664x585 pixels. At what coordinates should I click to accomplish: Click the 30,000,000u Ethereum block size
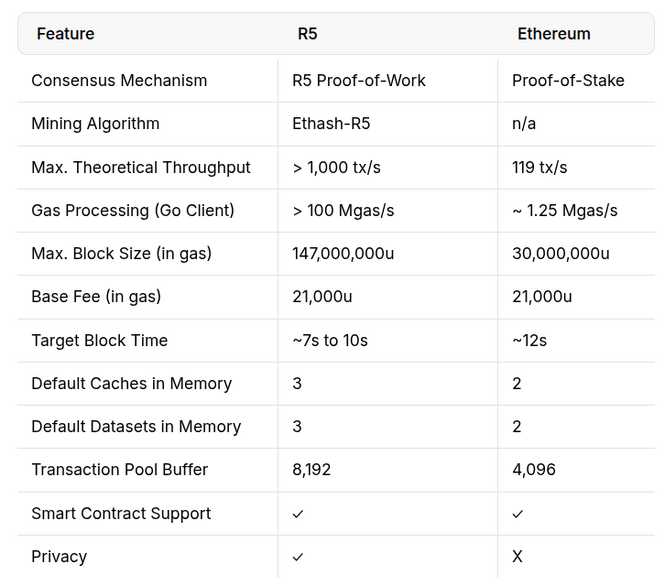tap(561, 254)
